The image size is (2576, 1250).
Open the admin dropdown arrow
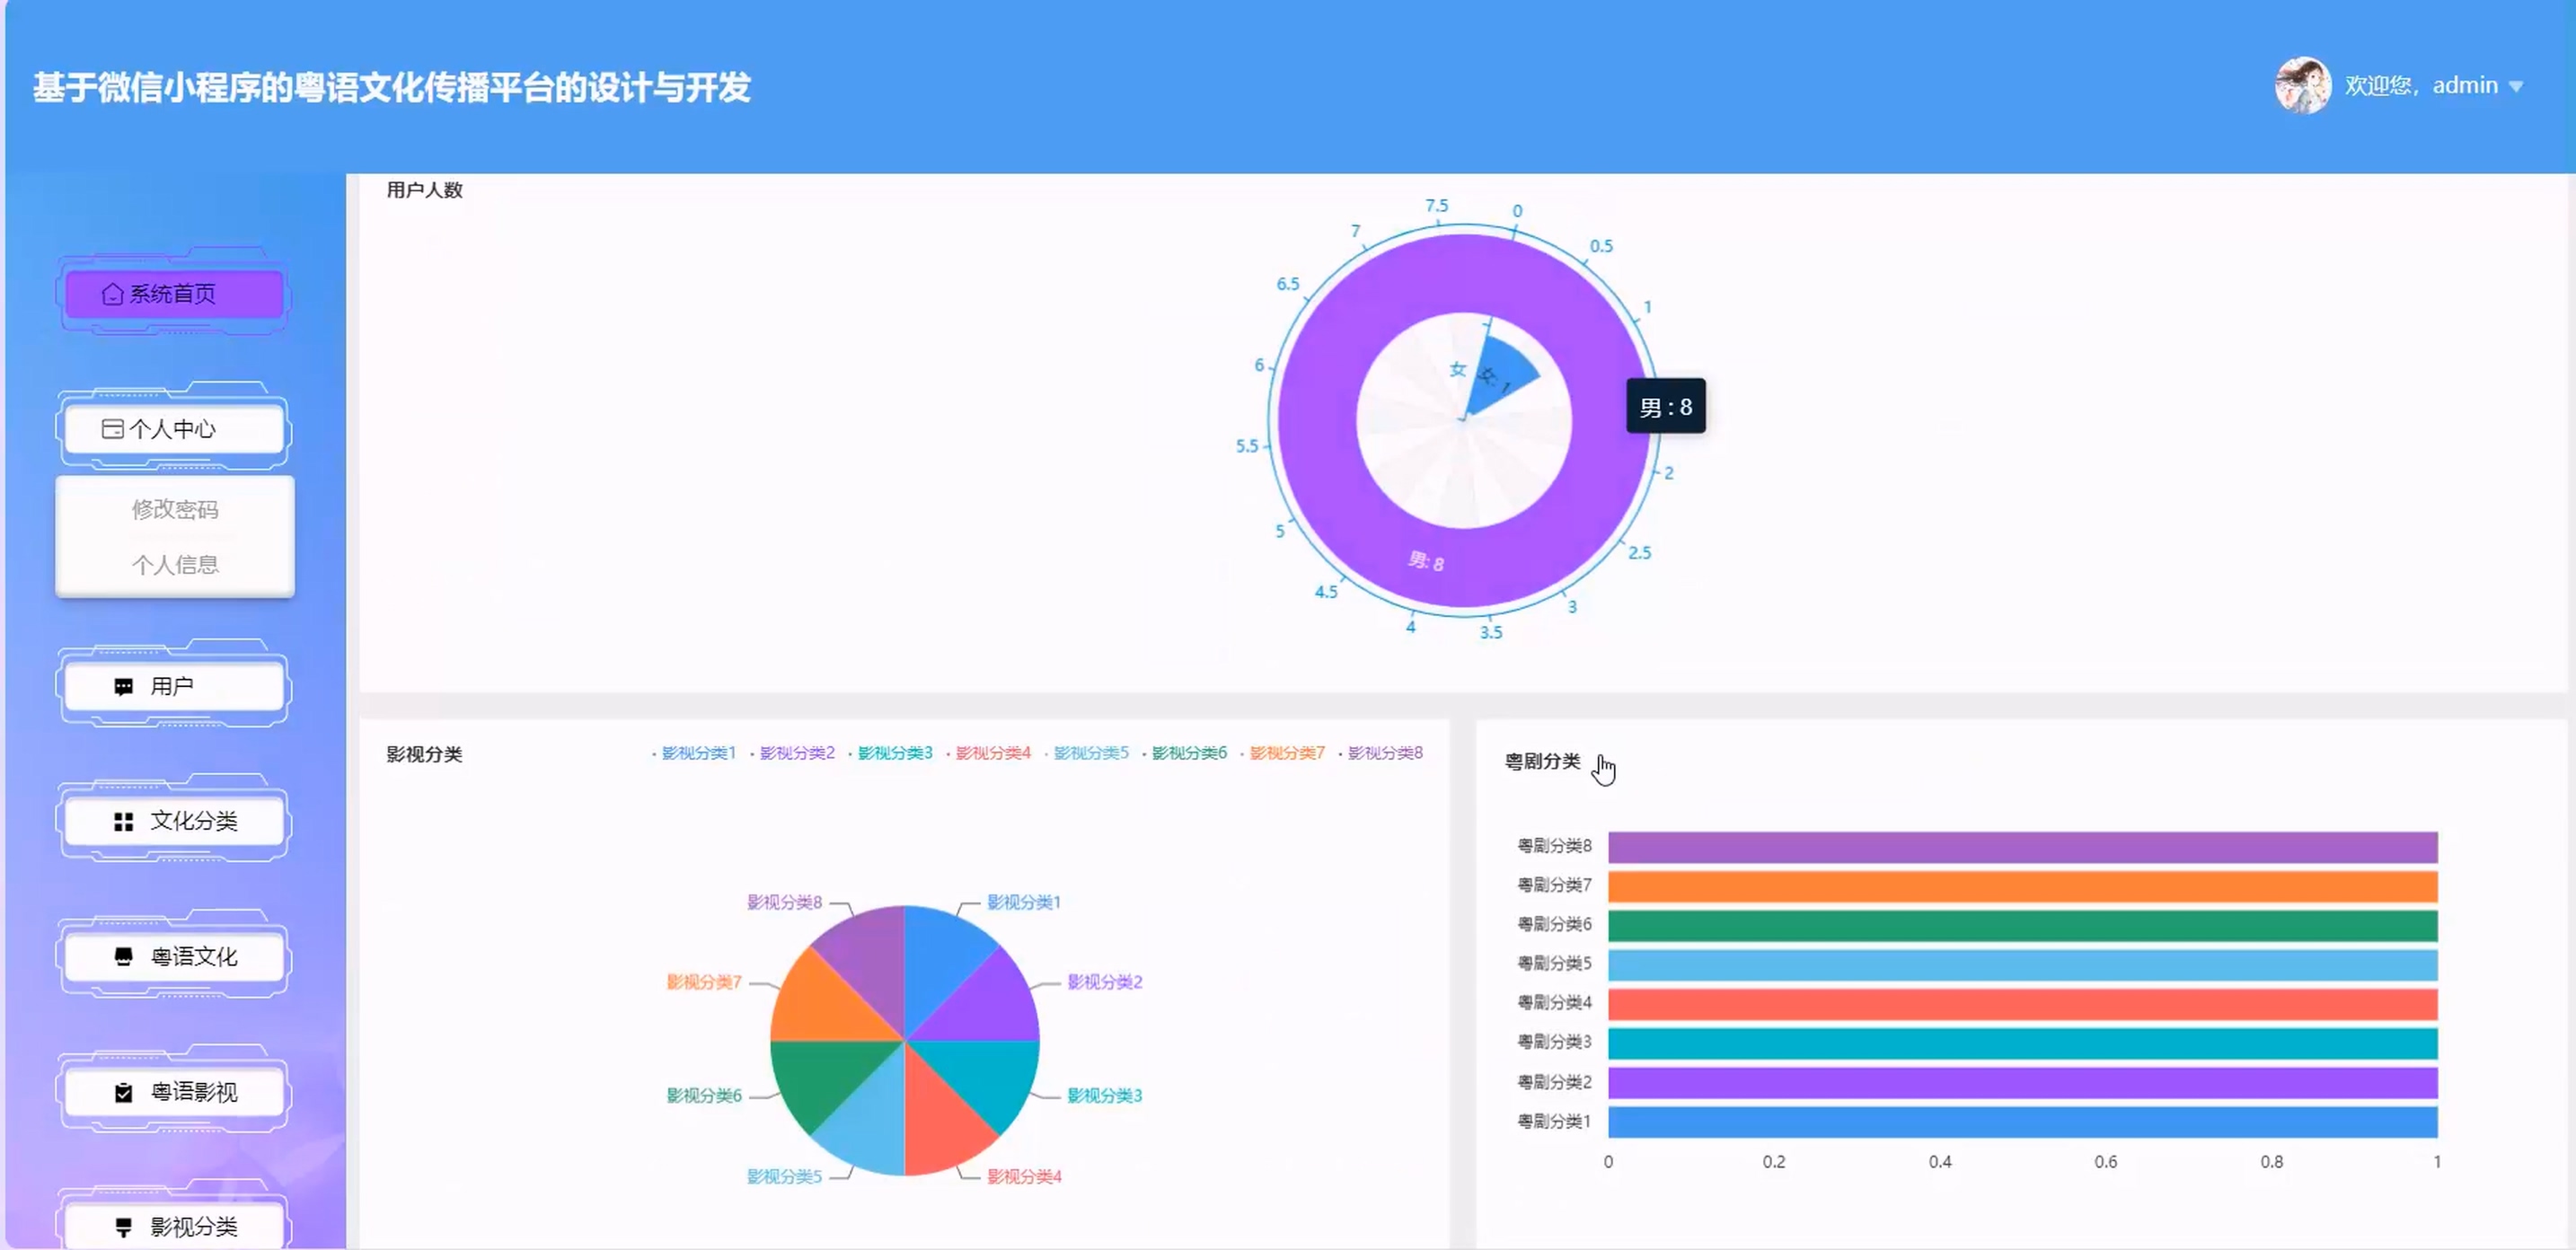pyautogui.click(x=2517, y=87)
